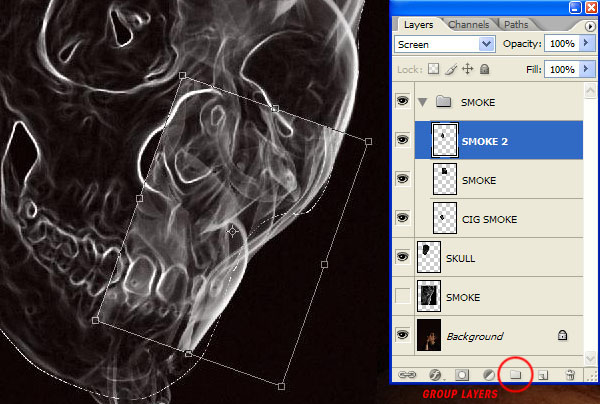
Task: Open the Opacity slider arrow
Action: (586, 43)
